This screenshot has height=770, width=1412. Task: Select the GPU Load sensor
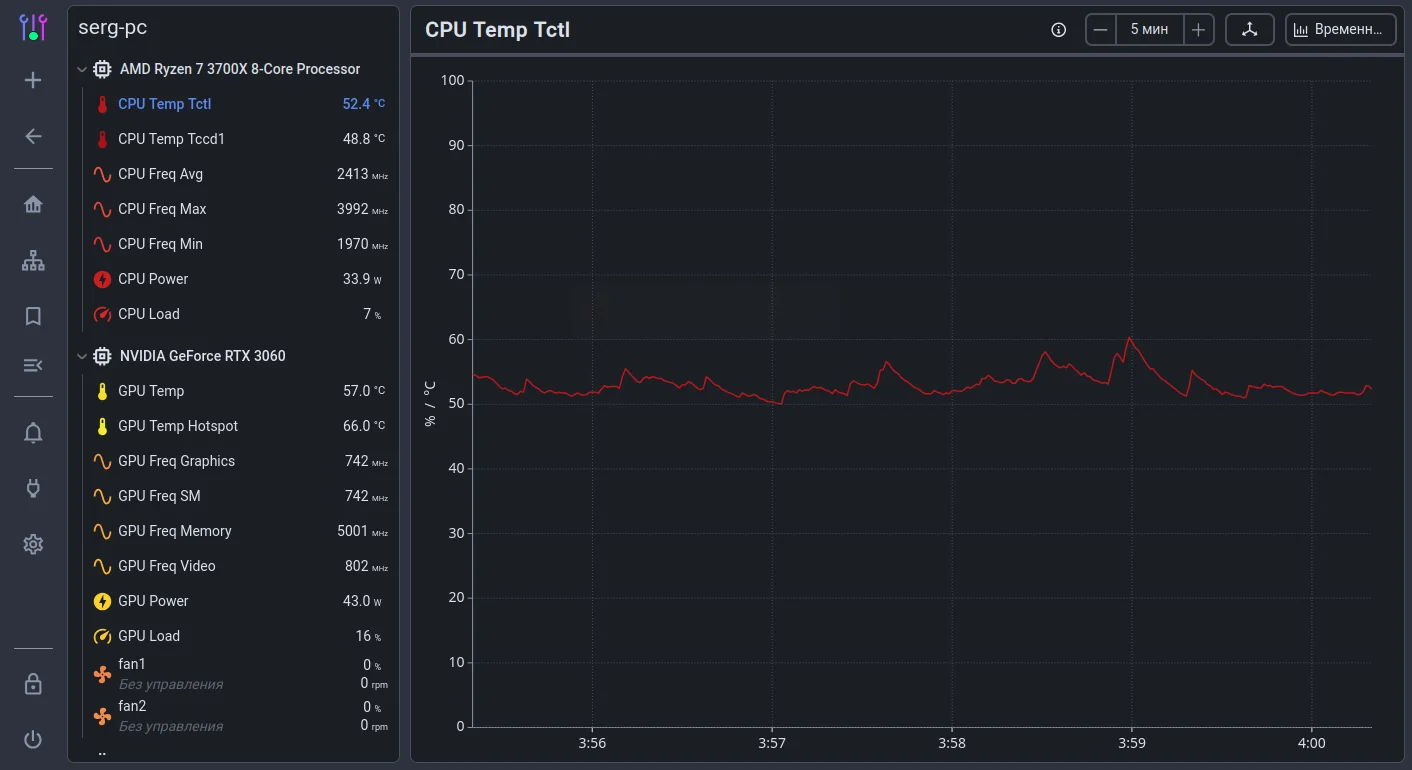(x=238, y=636)
